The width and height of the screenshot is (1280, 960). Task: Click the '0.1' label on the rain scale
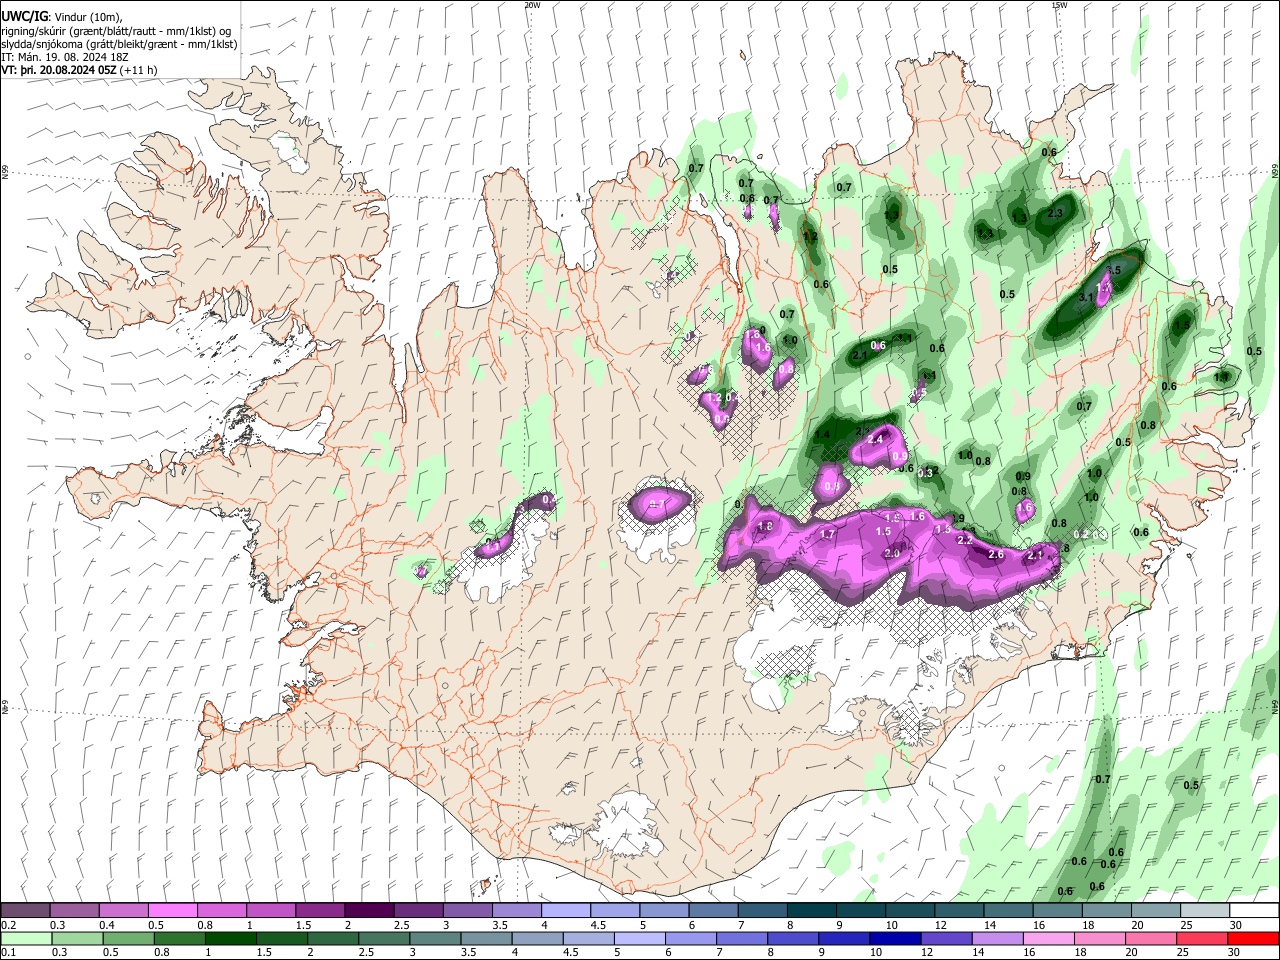[8, 953]
